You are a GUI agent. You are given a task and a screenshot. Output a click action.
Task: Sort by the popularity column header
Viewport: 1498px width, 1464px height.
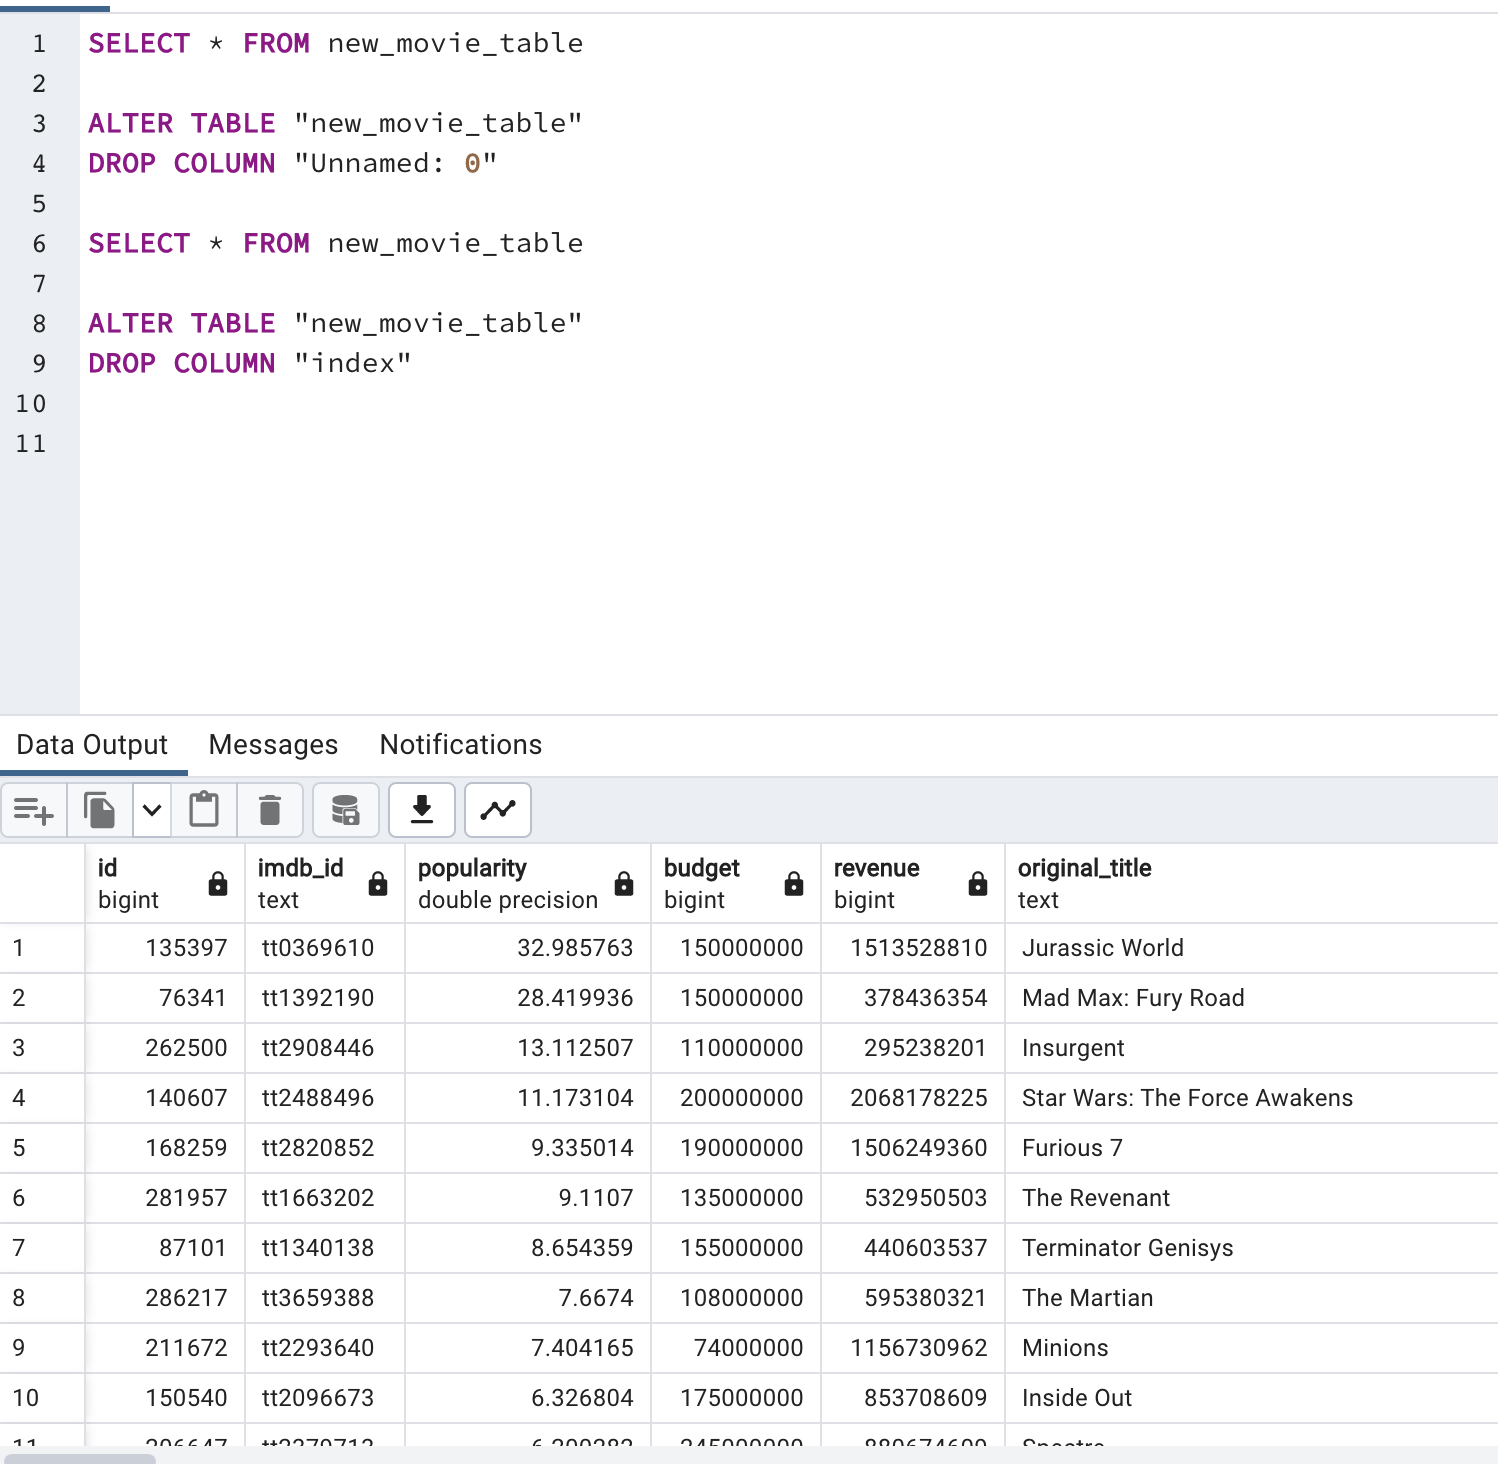point(471,868)
